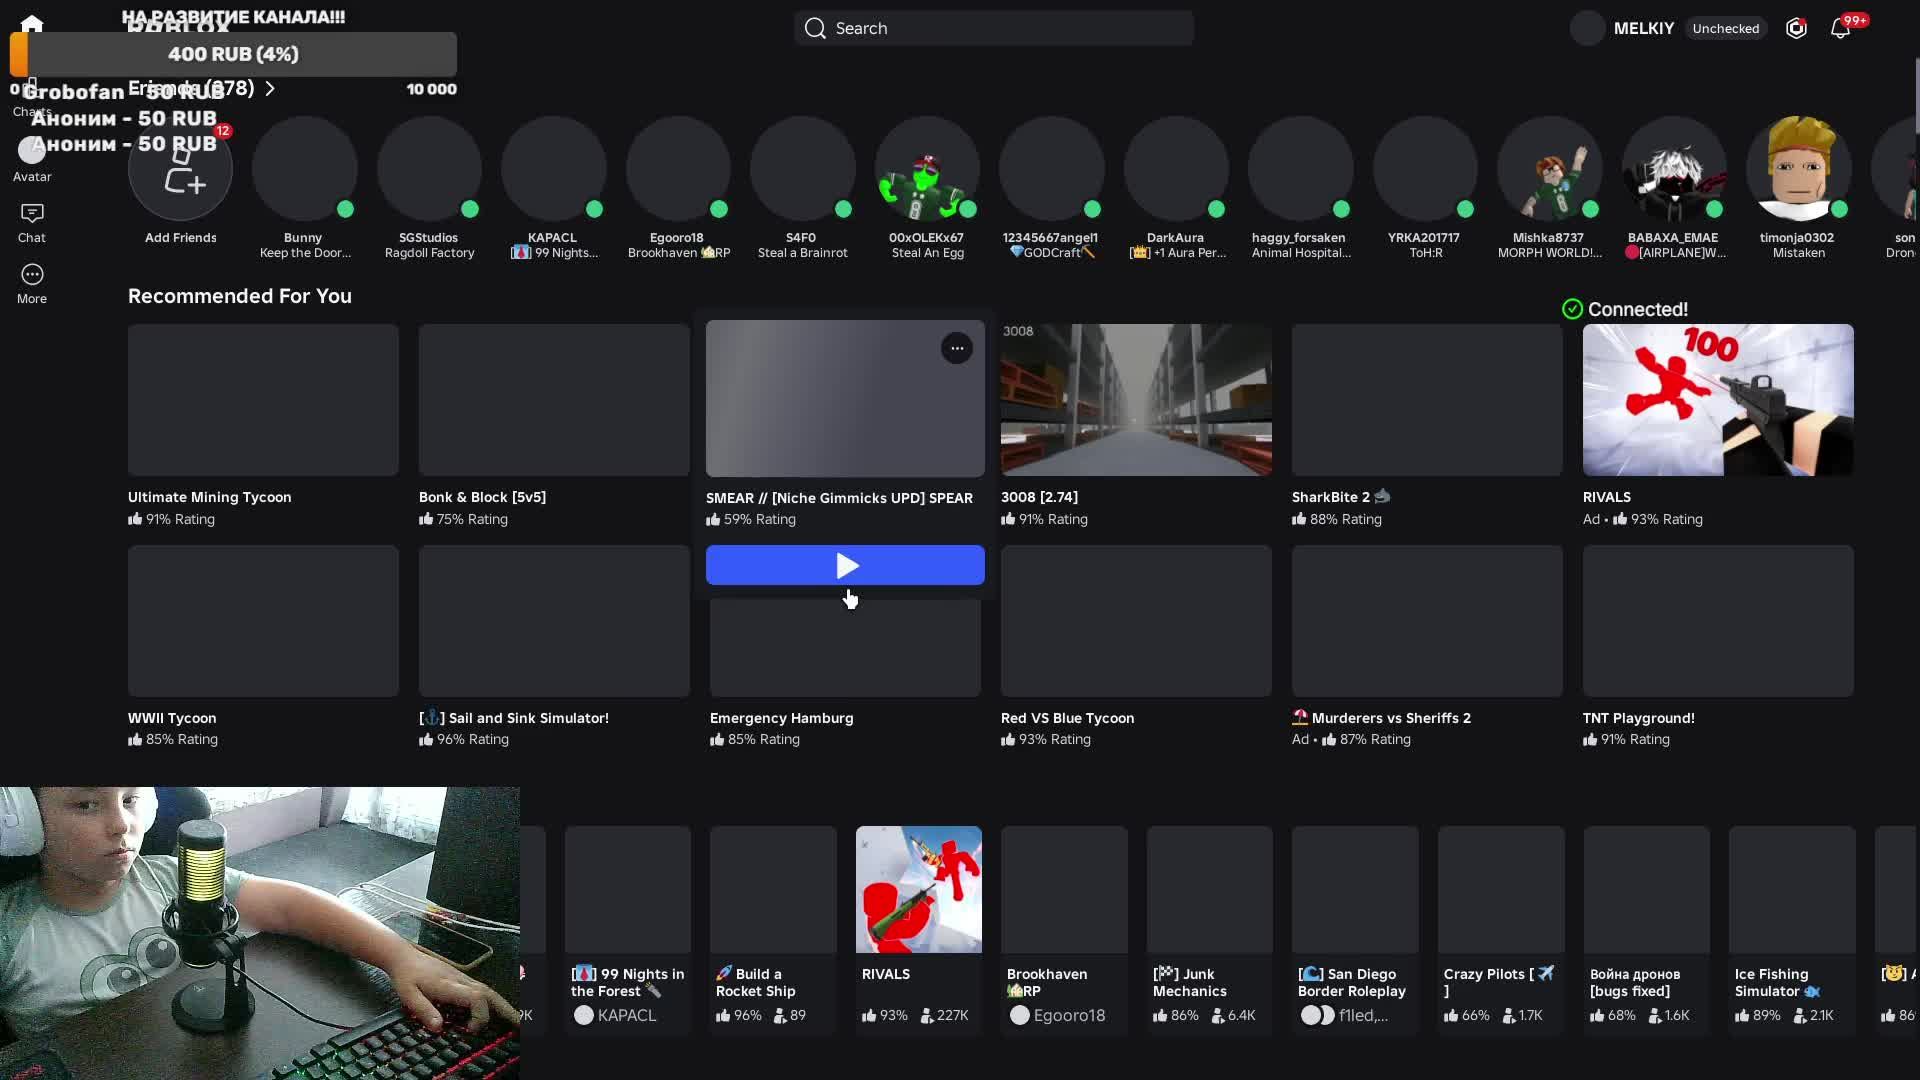Image resolution: width=1920 pixels, height=1080 pixels.
Task: Open the RIVALS ad thumbnail with gun
Action: click(1718, 399)
